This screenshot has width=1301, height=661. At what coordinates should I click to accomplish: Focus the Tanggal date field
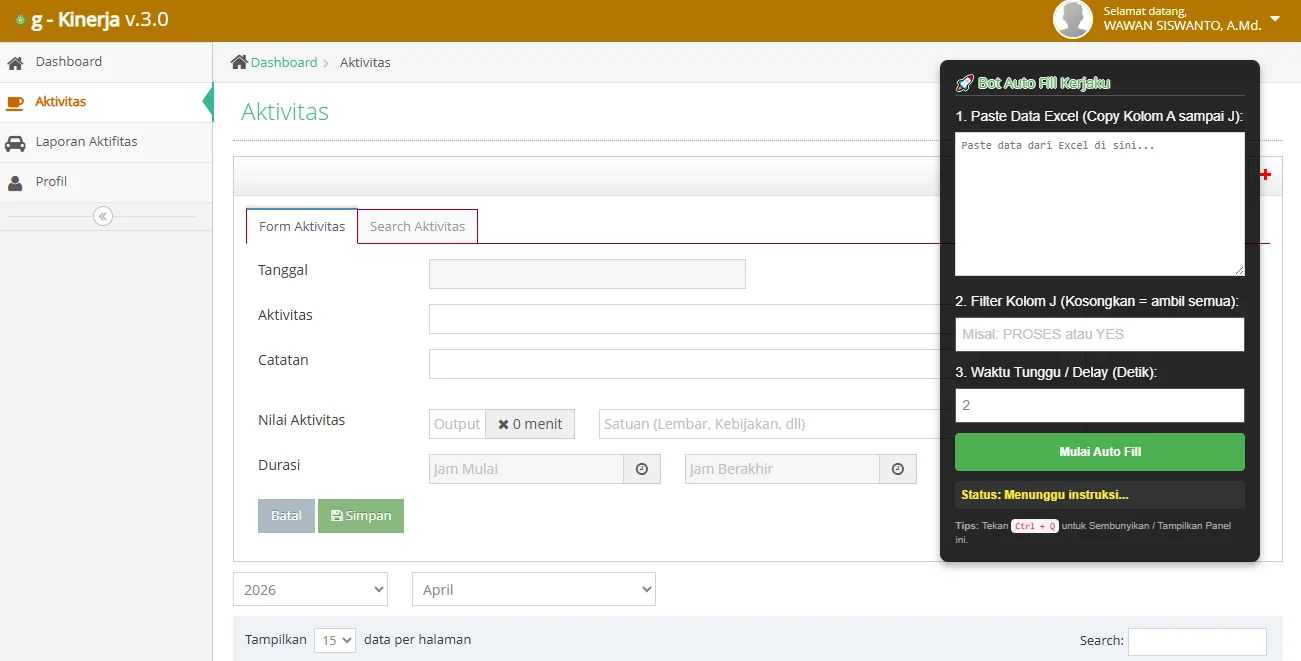pos(587,274)
